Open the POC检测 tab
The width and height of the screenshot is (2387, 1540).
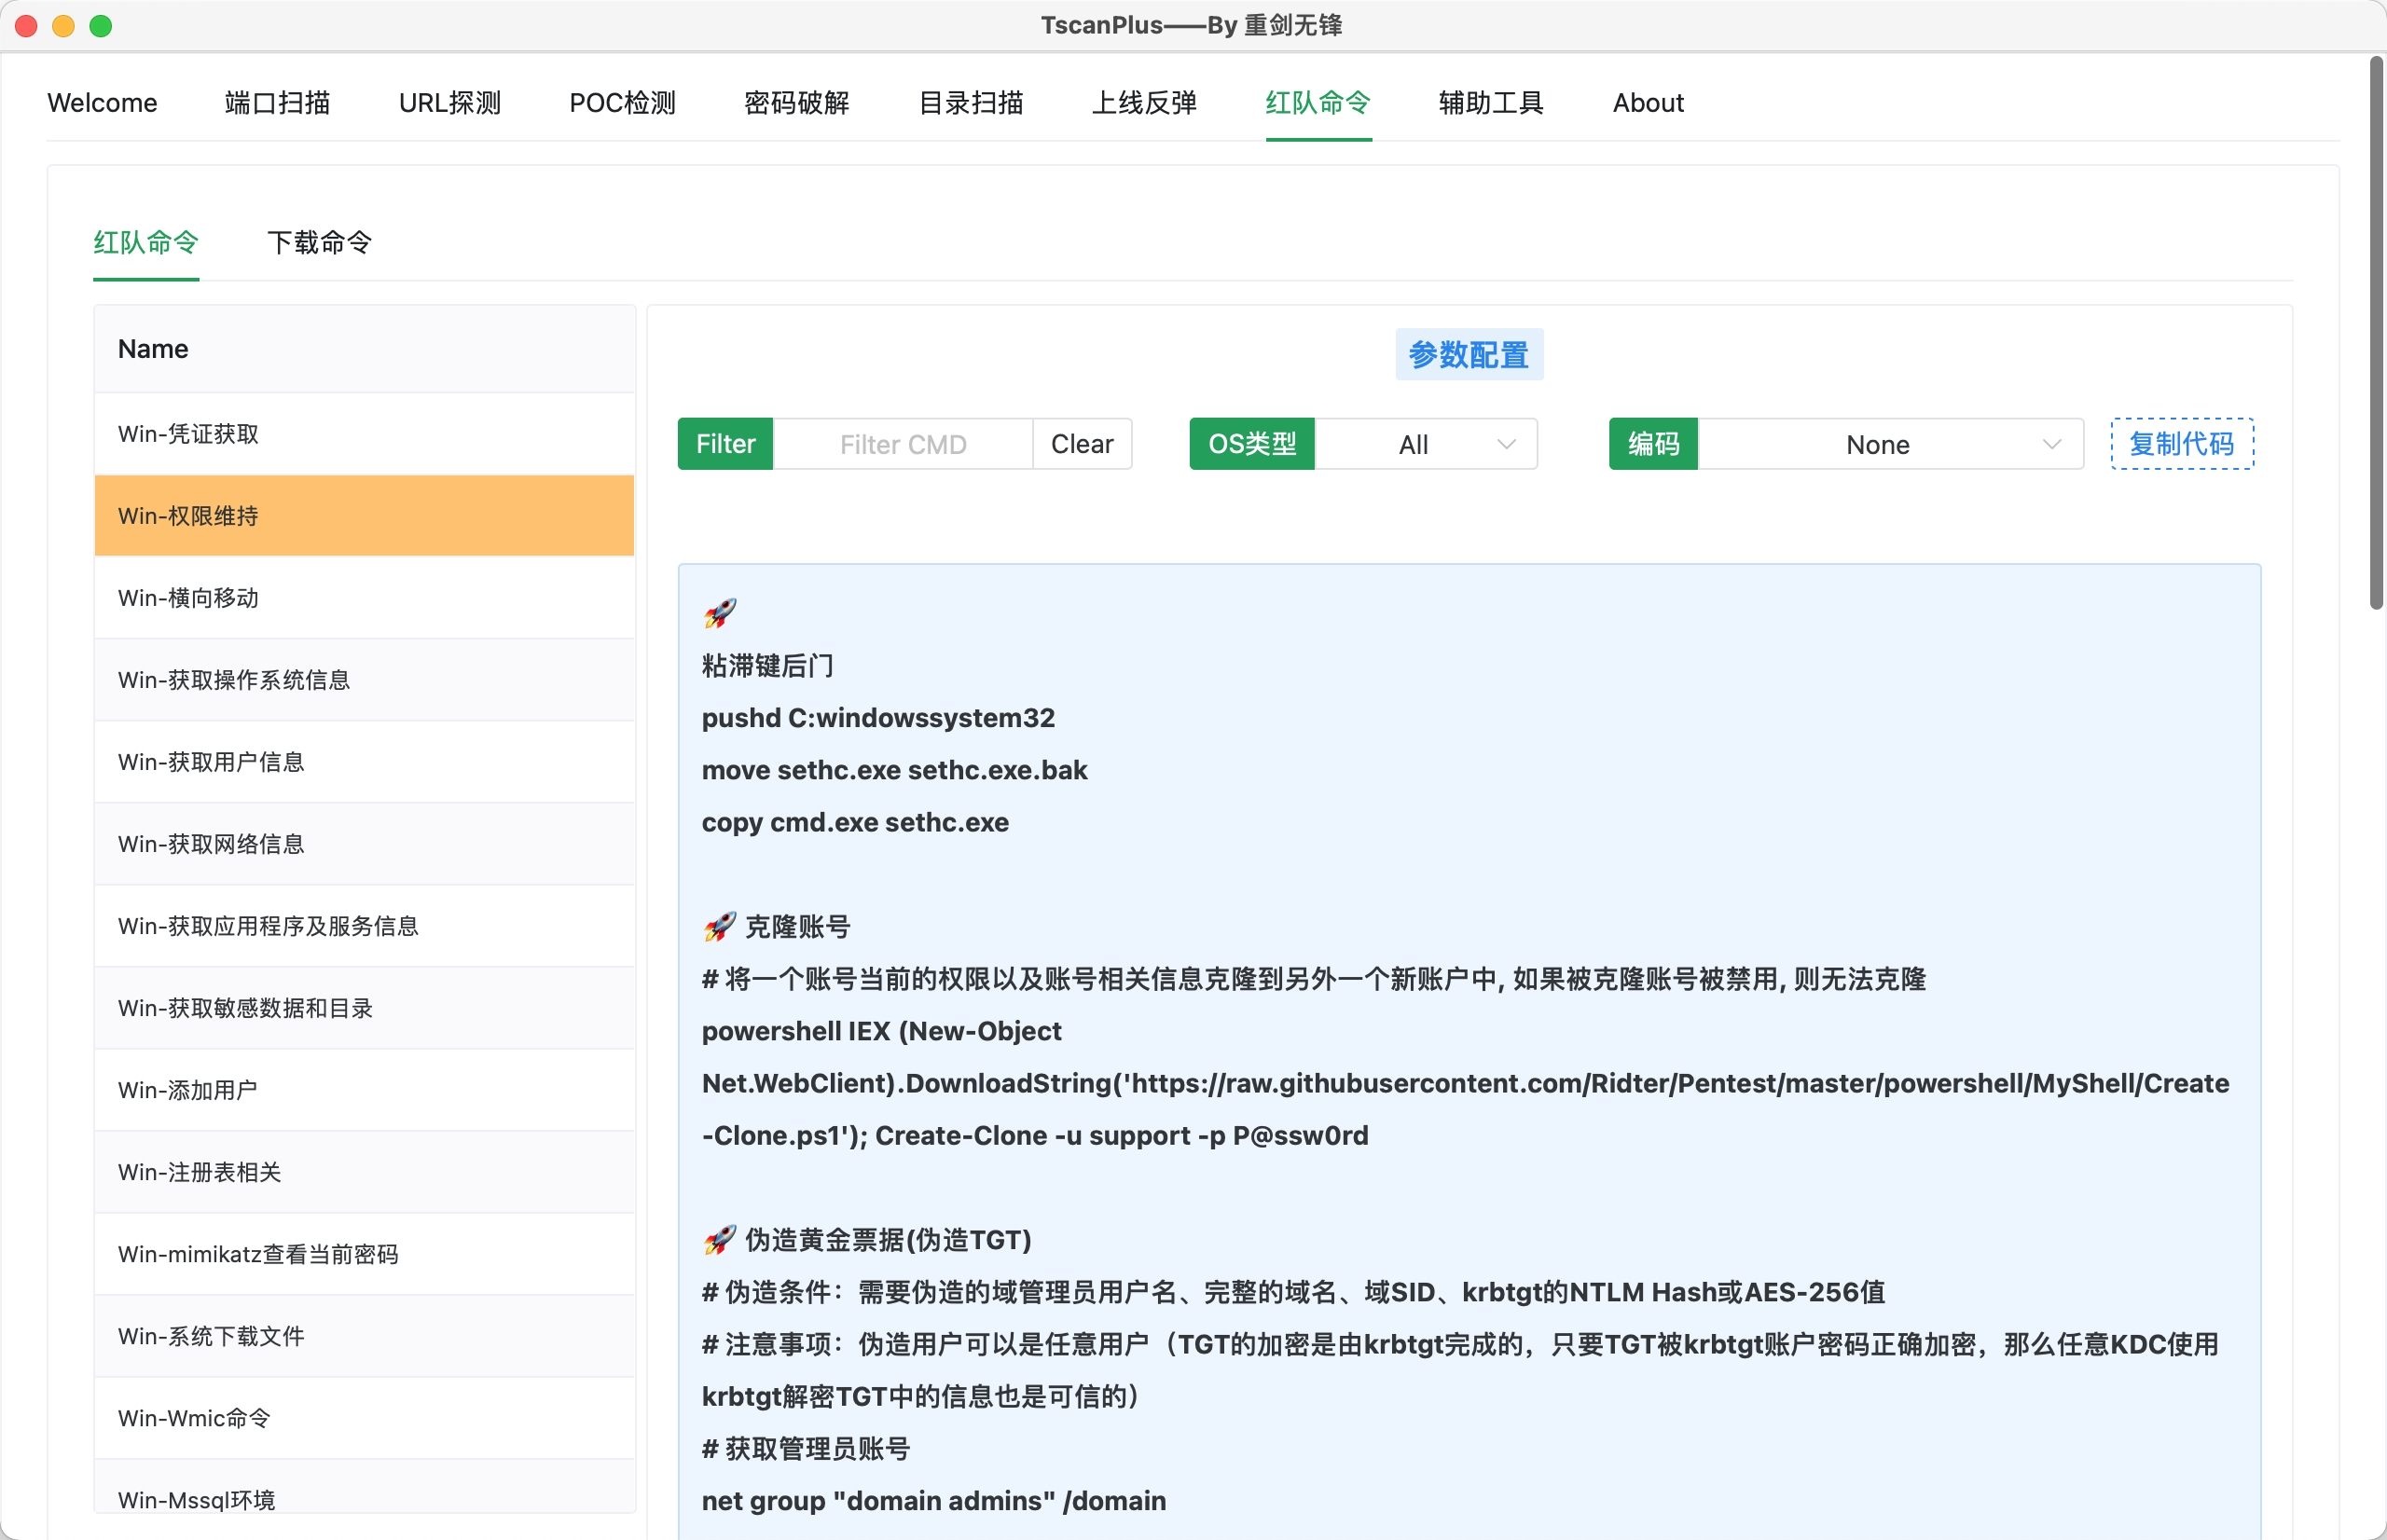pyautogui.click(x=622, y=103)
